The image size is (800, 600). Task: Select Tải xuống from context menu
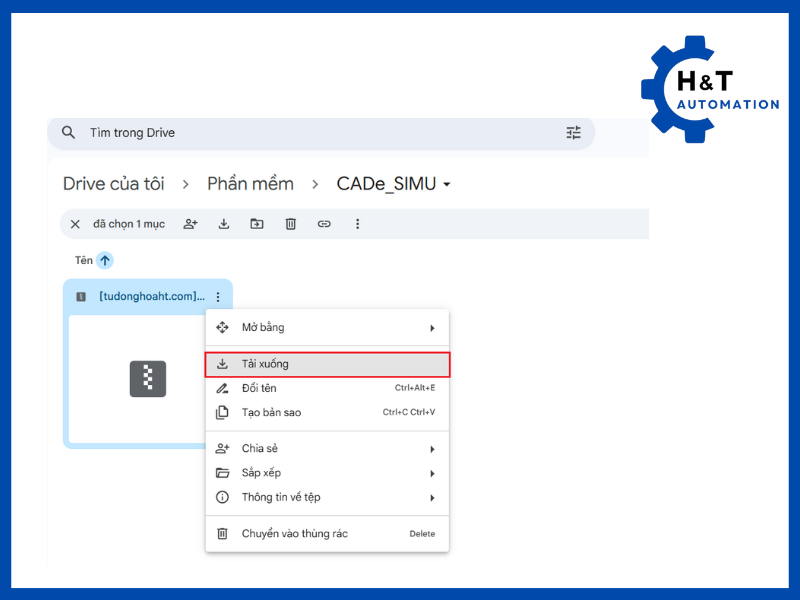[x=327, y=364]
